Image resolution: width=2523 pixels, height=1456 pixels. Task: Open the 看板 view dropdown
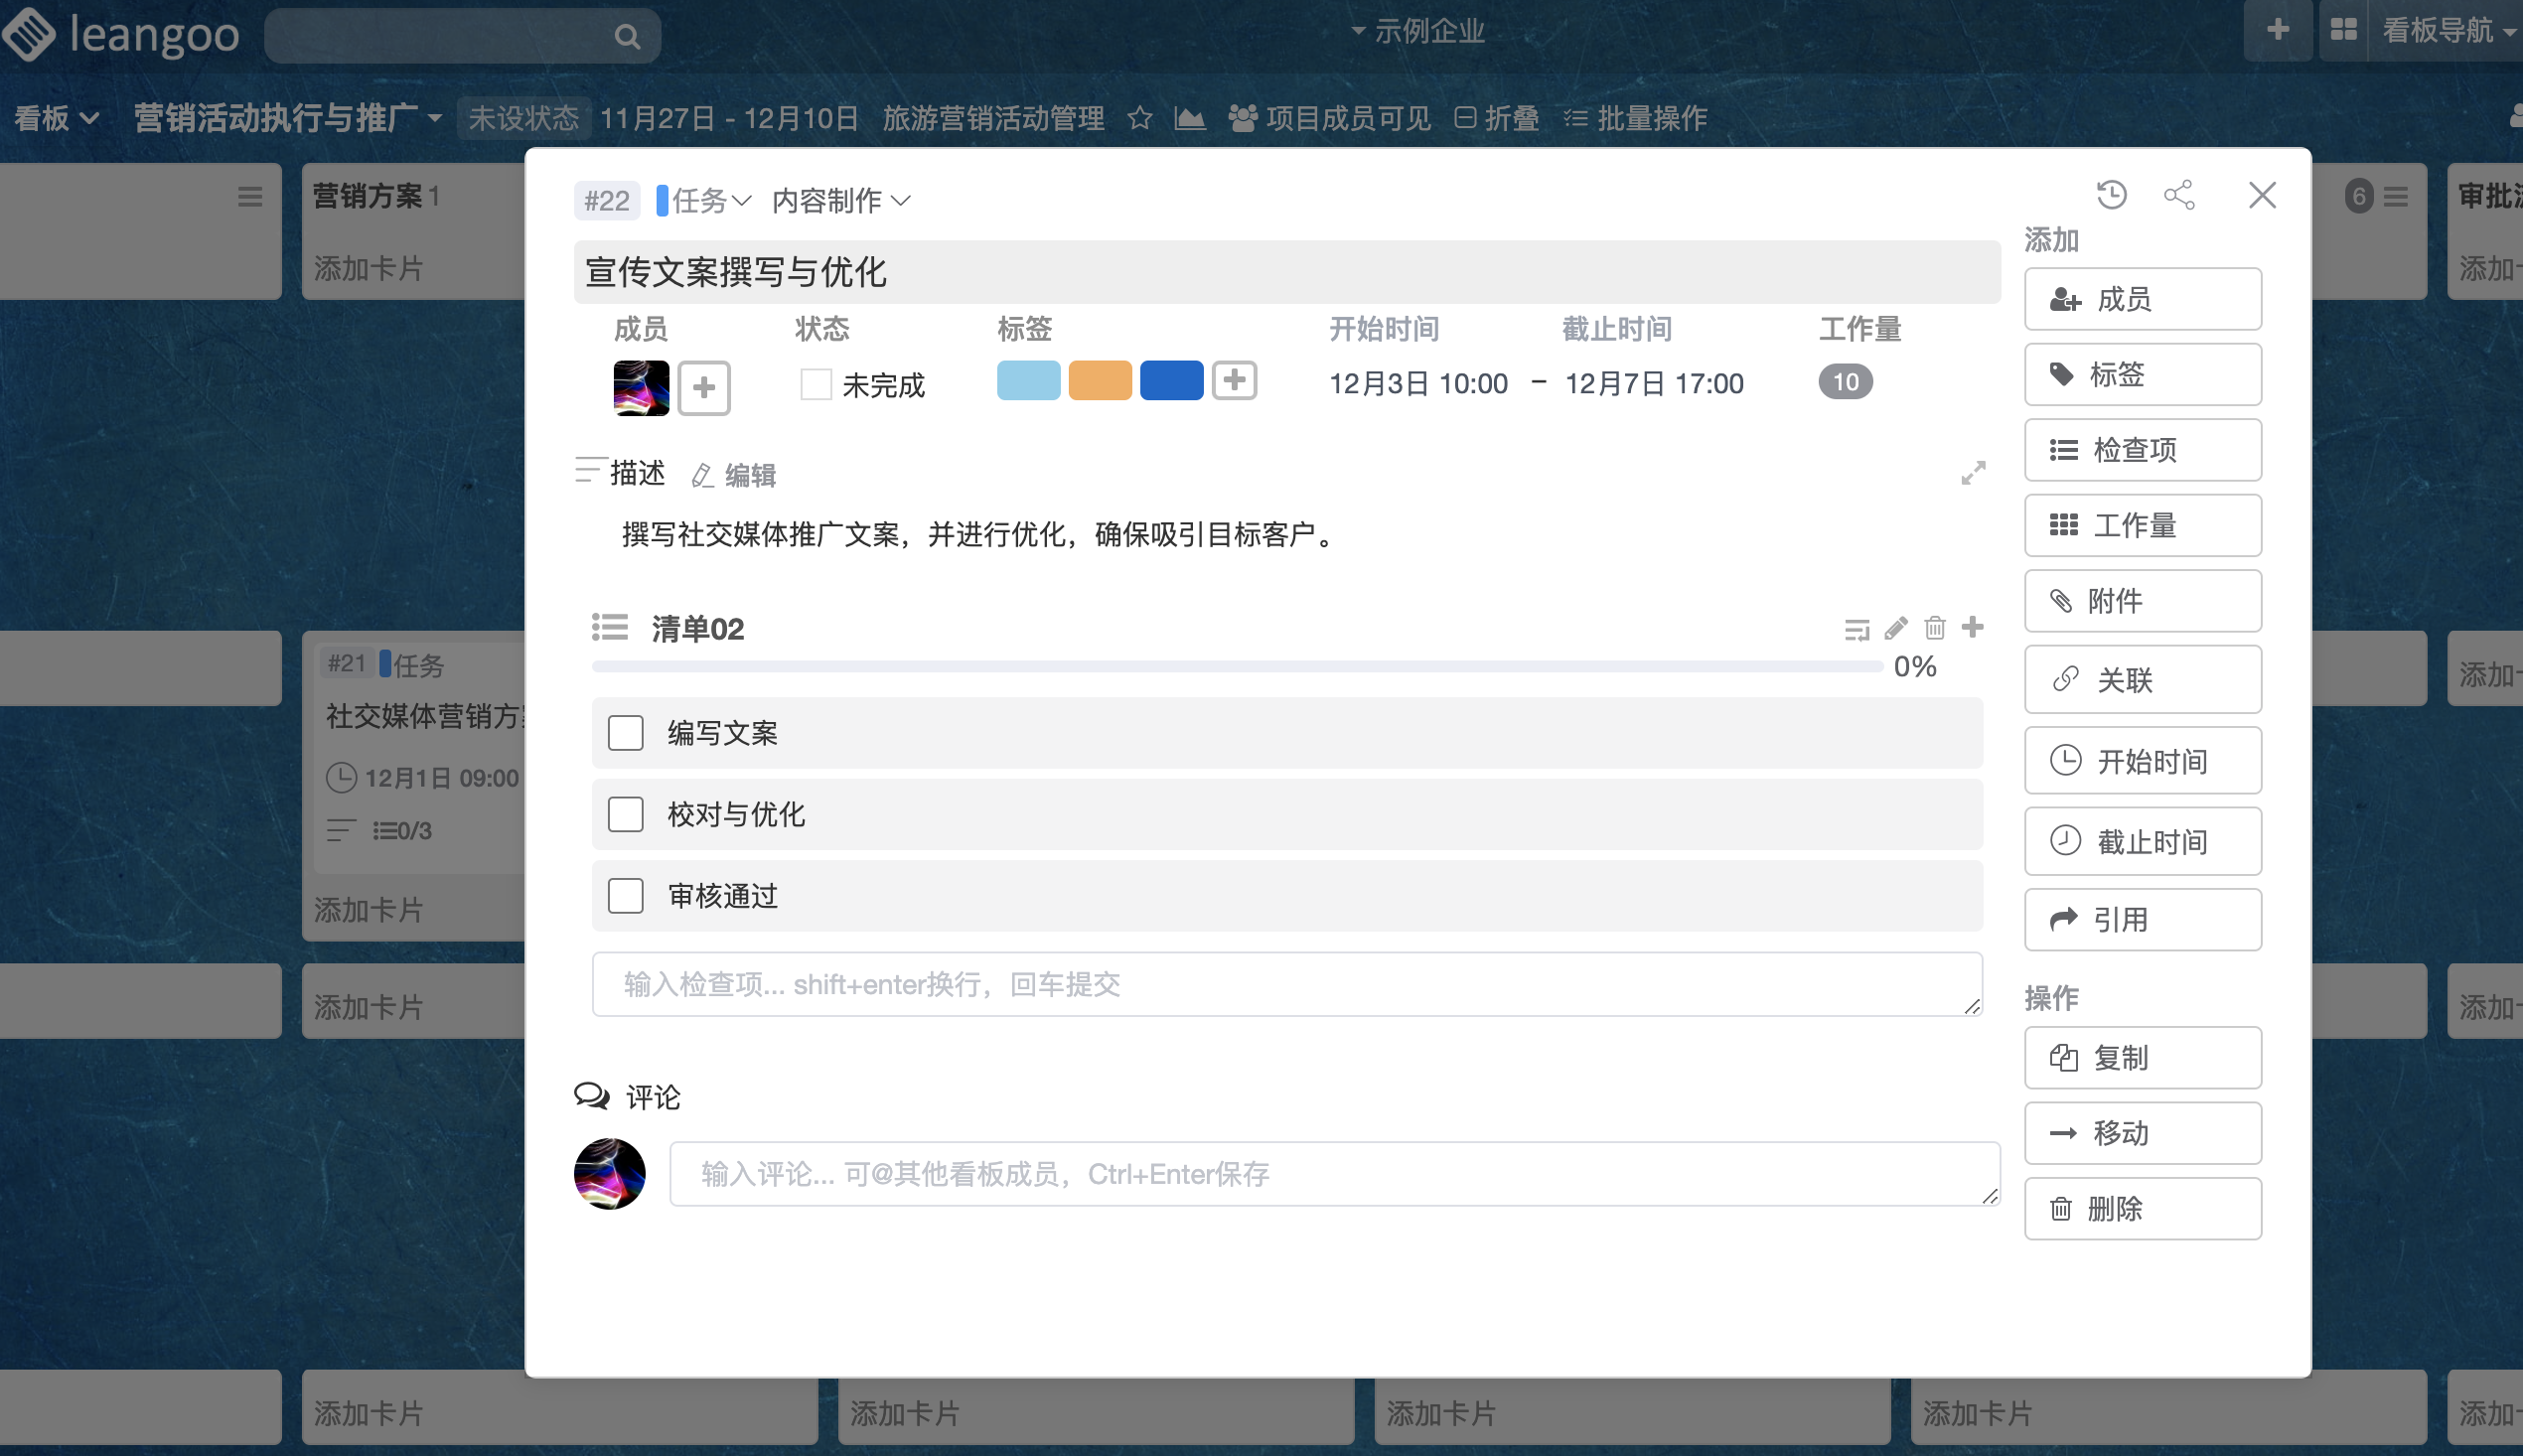pos(55,119)
